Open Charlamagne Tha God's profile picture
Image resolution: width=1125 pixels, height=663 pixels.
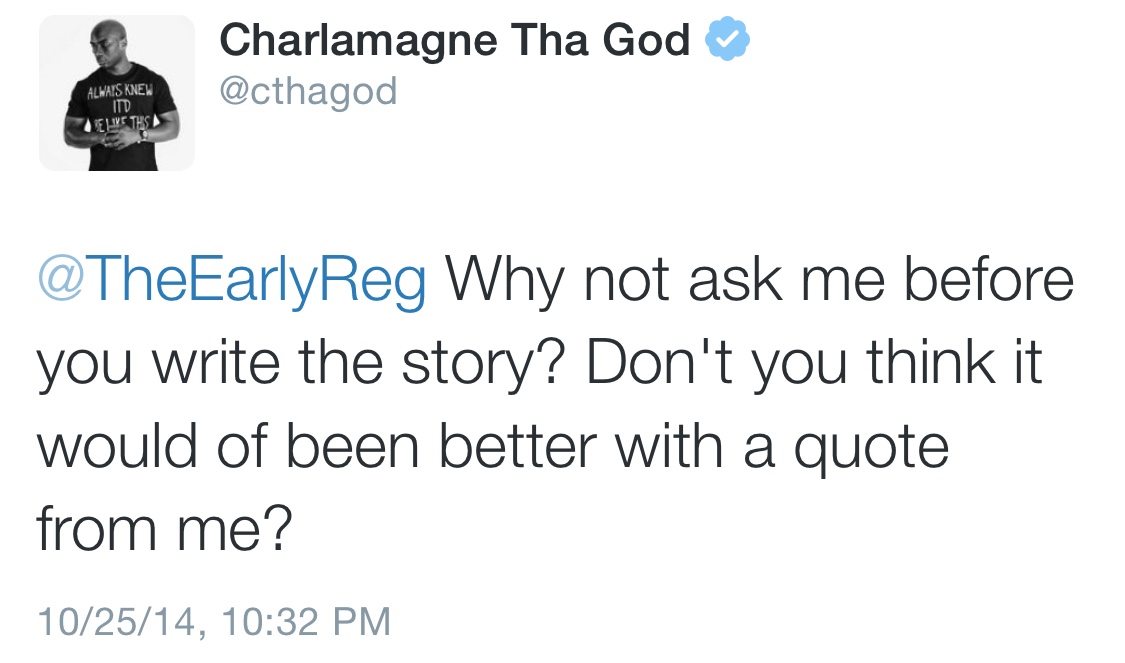click(117, 93)
